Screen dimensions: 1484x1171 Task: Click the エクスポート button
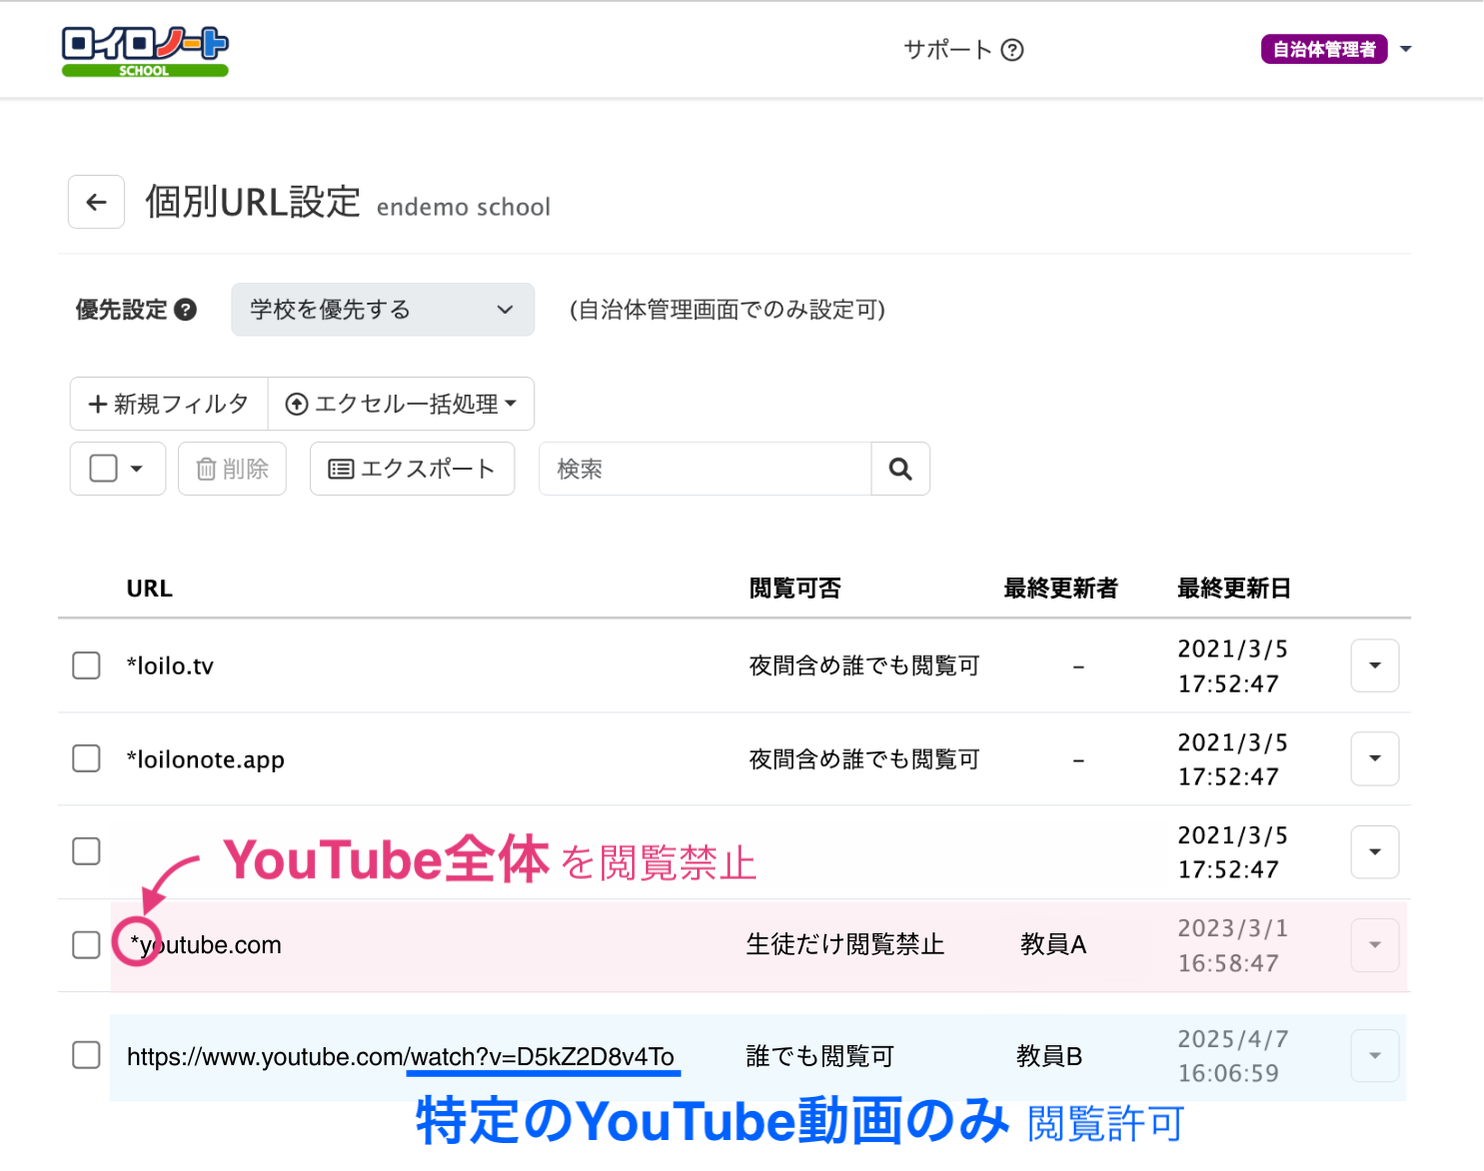click(412, 469)
